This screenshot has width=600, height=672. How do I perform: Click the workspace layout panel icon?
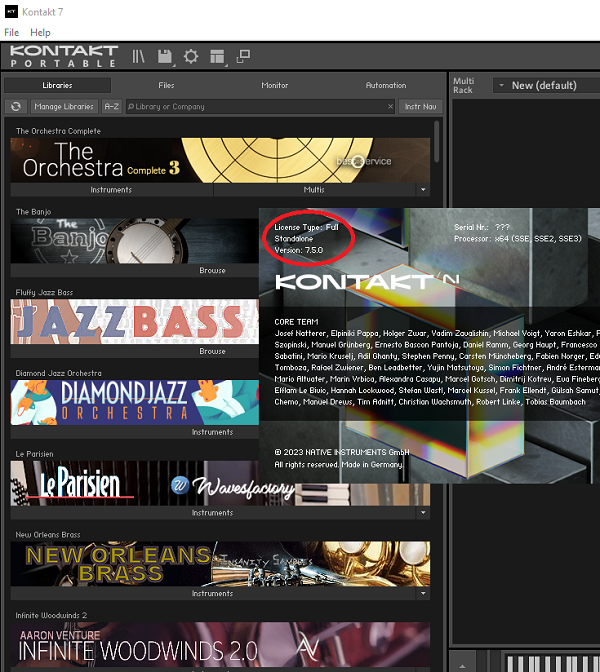click(217, 57)
